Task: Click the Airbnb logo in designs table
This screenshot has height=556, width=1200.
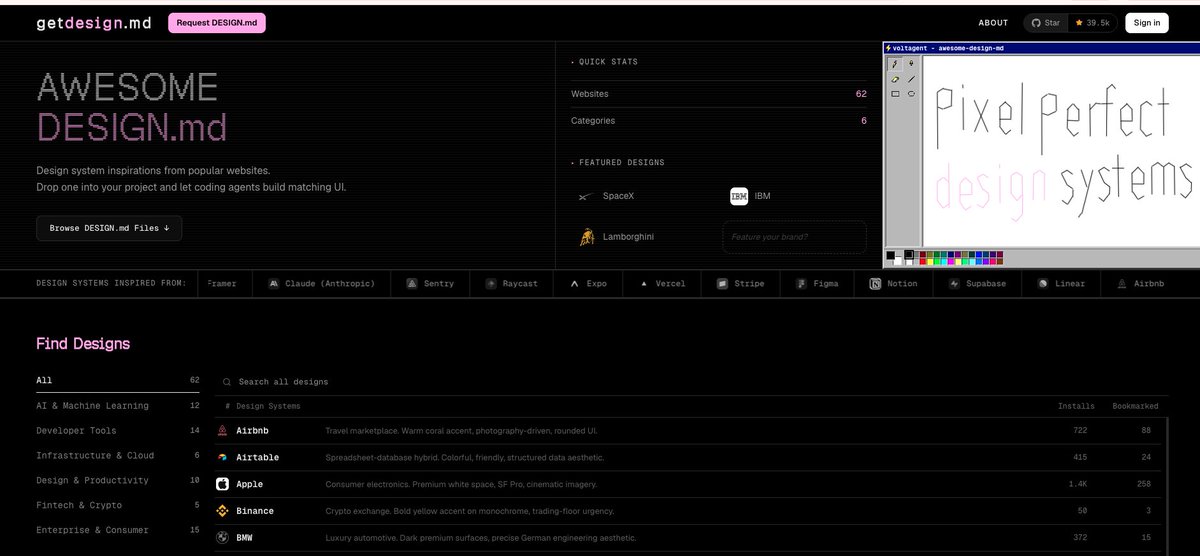Action: [222, 431]
